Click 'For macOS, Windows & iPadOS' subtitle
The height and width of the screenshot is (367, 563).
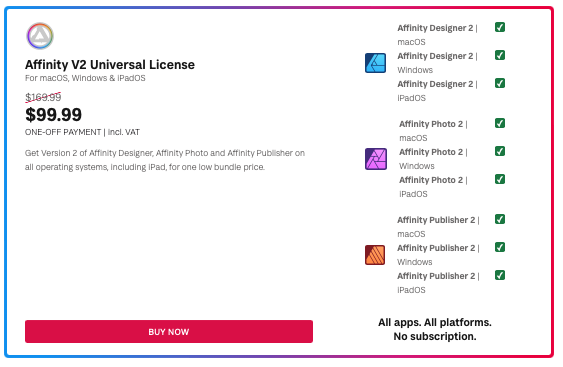85,78
